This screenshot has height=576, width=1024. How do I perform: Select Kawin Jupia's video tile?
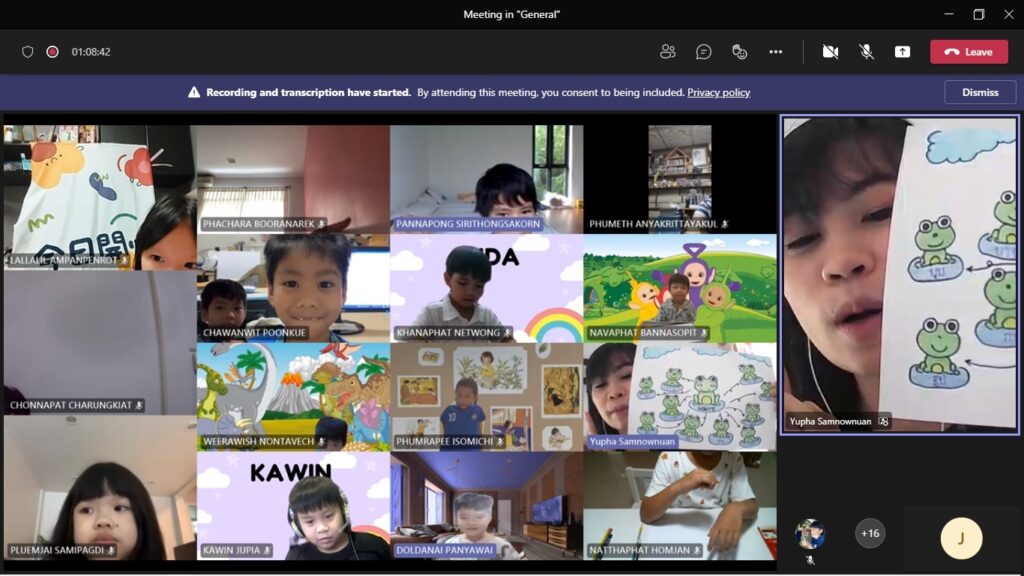point(293,505)
